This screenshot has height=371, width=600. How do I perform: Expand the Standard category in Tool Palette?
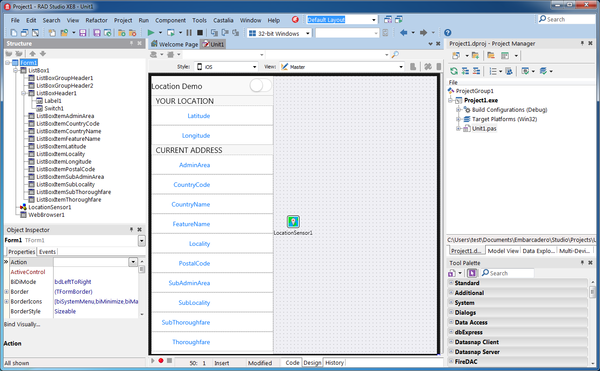pos(451,283)
